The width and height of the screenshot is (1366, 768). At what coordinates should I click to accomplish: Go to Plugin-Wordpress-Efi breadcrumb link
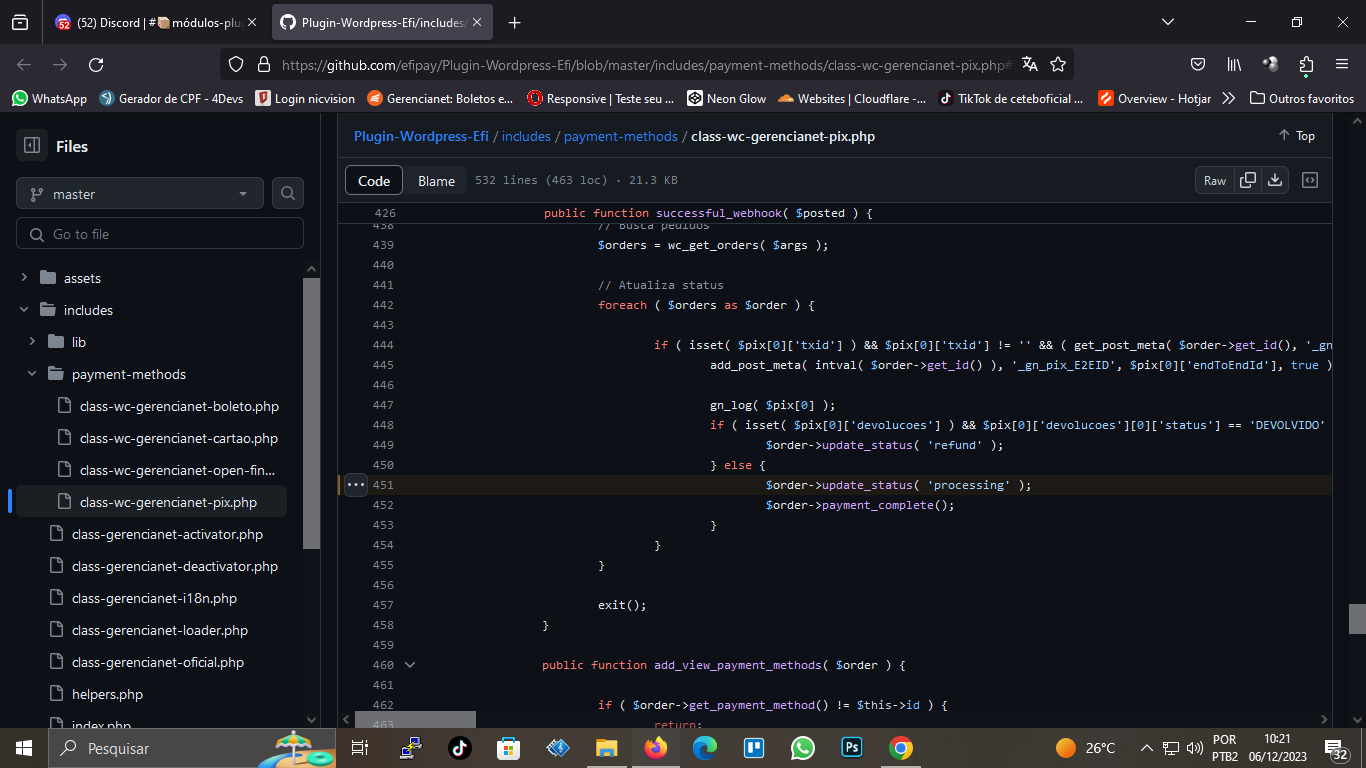421,136
